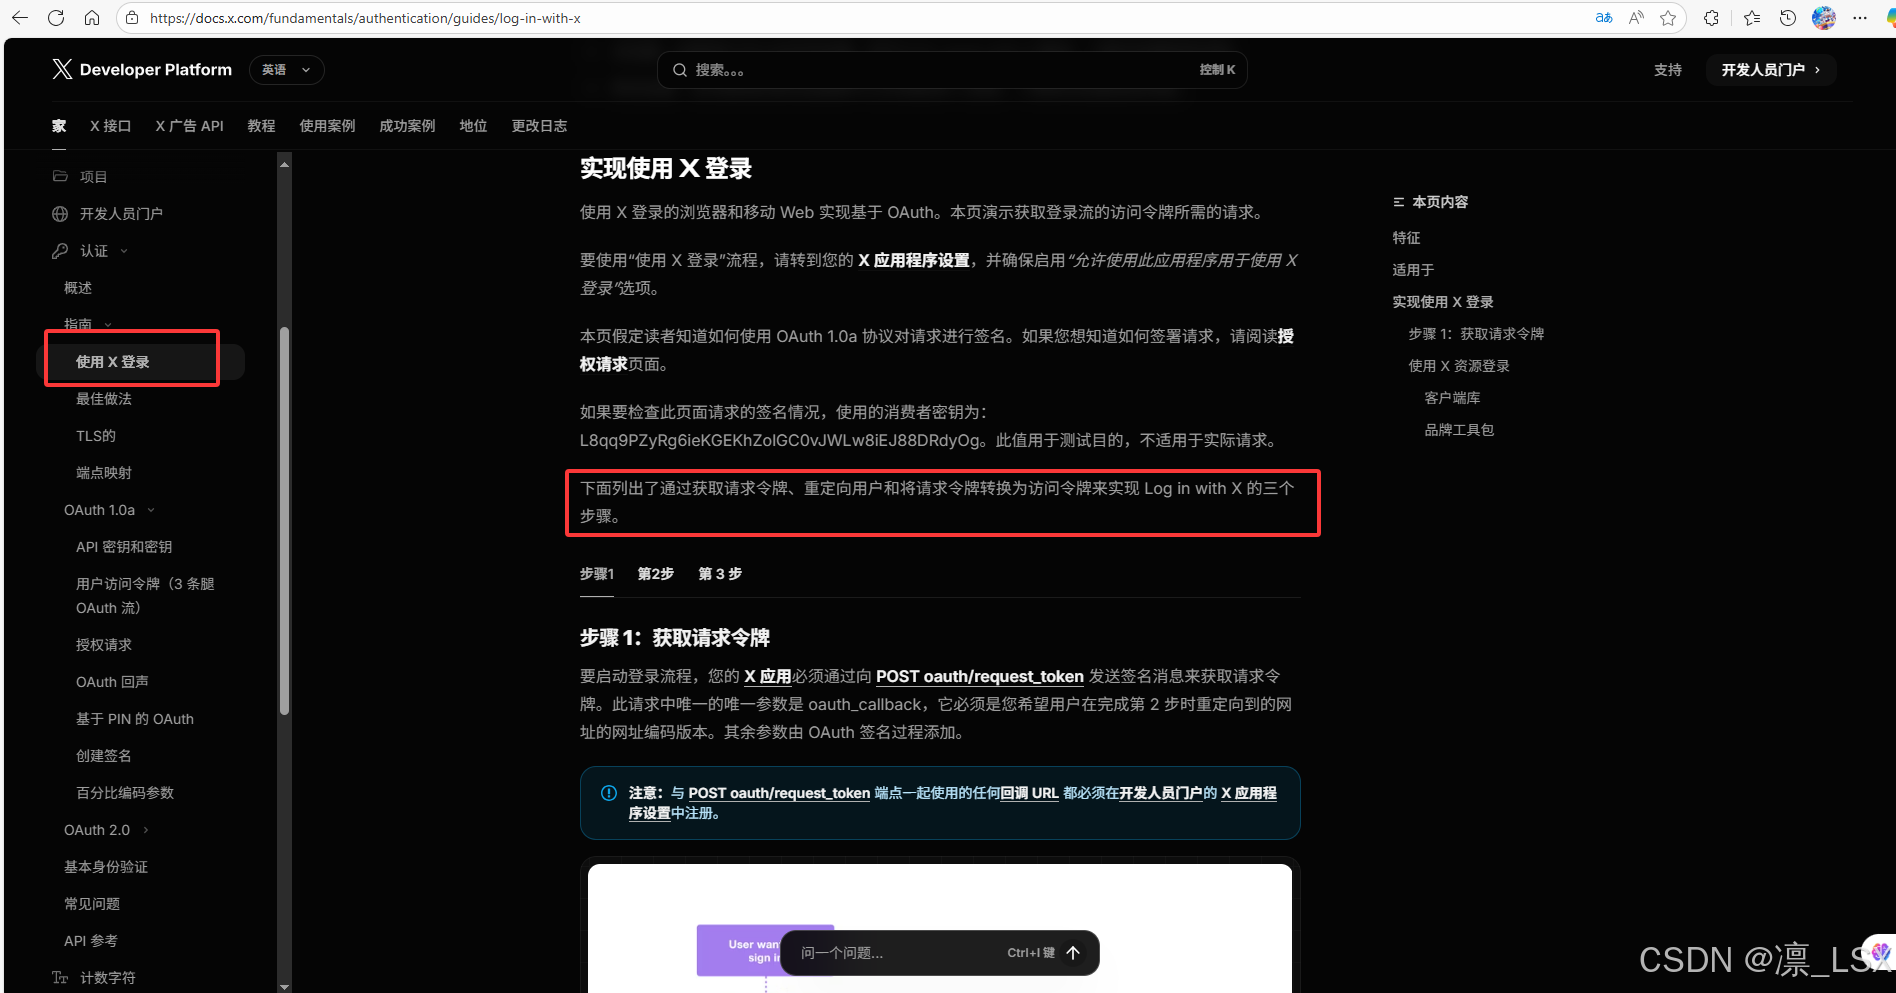Open 基本身份验证 in the sidebar
Viewport: 1896px width, 993px height.
(x=106, y=867)
